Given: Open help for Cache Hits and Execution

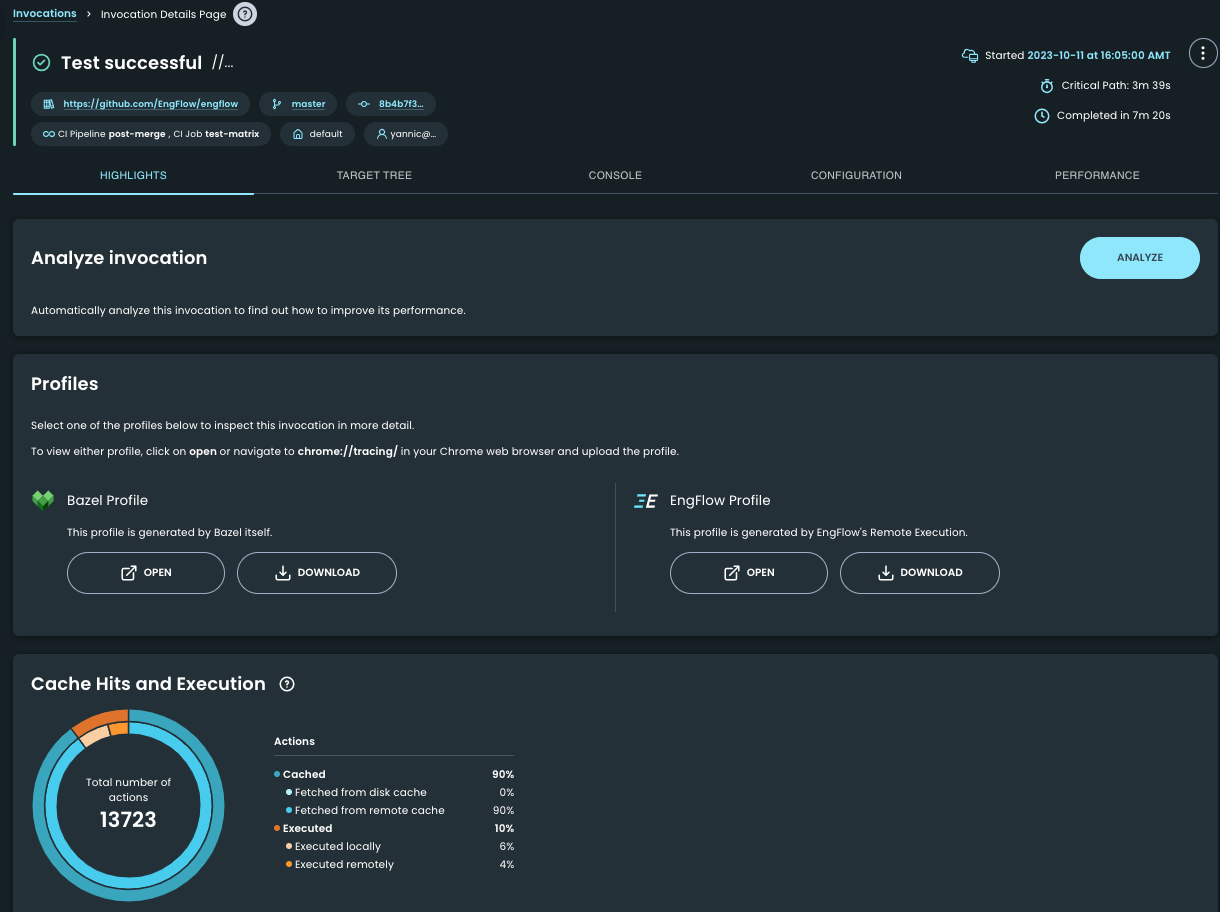Looking at the screenshot, I should (x=287, y=684).
